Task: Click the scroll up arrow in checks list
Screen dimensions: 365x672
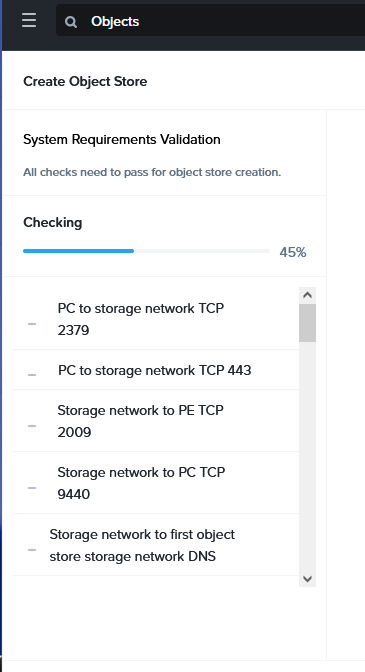Action: [x=307, y=295]
